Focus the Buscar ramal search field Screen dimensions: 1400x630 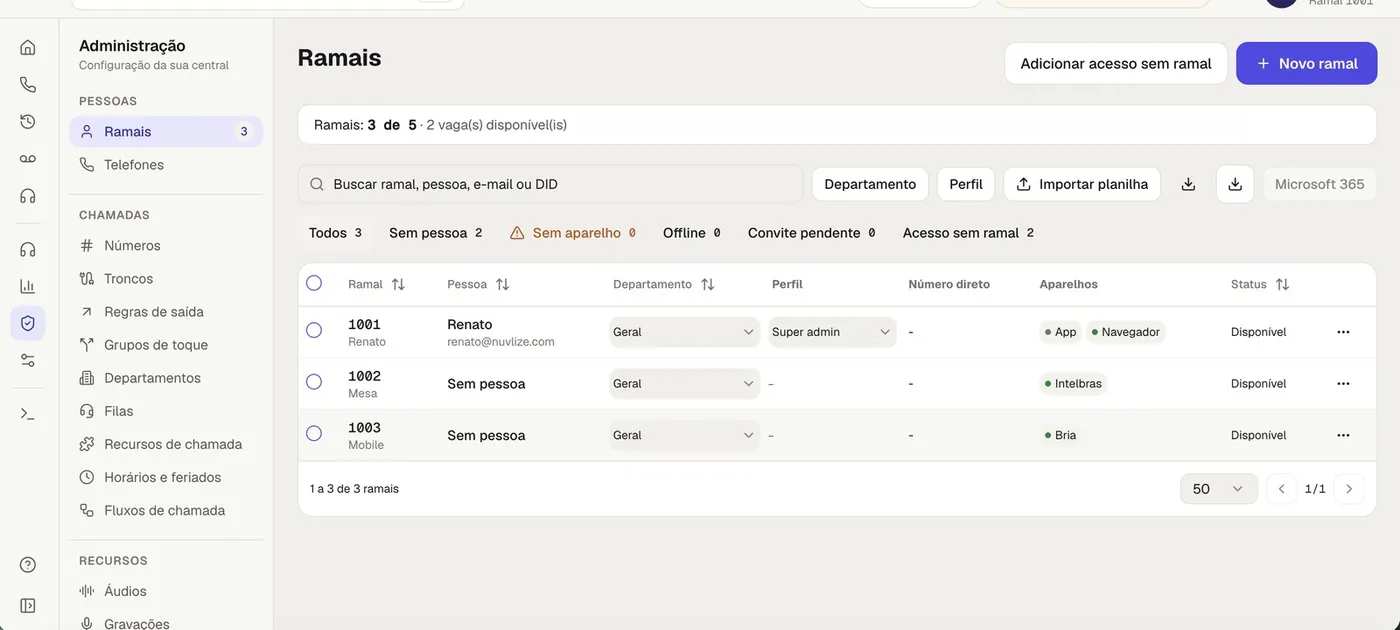pos(551,184)
